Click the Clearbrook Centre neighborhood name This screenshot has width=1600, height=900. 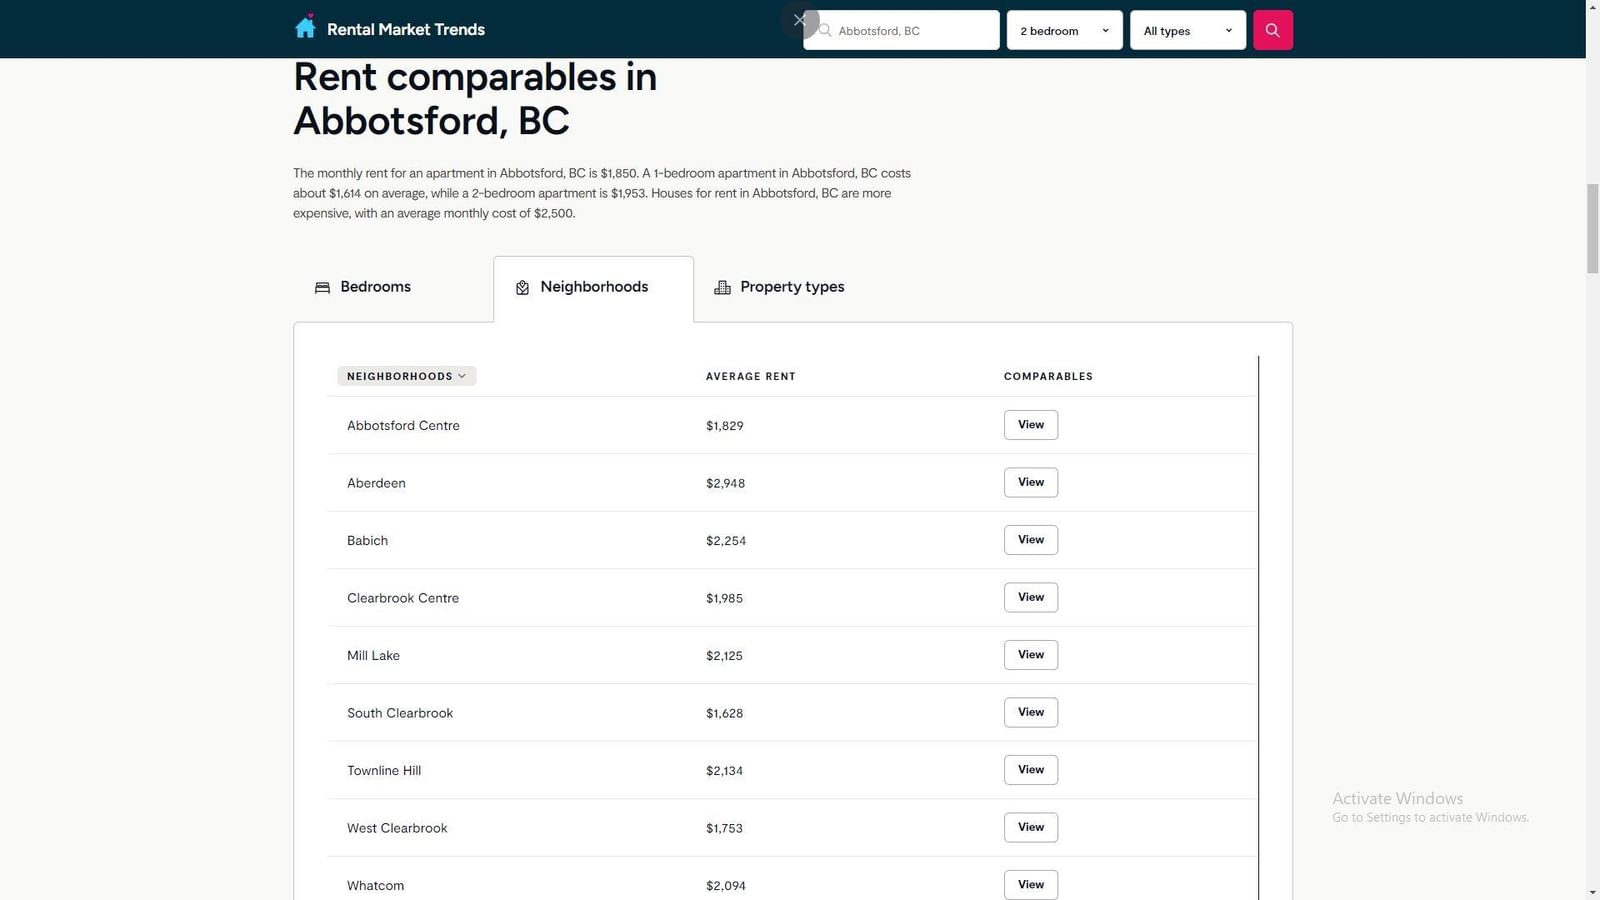(x=403, y=598)
